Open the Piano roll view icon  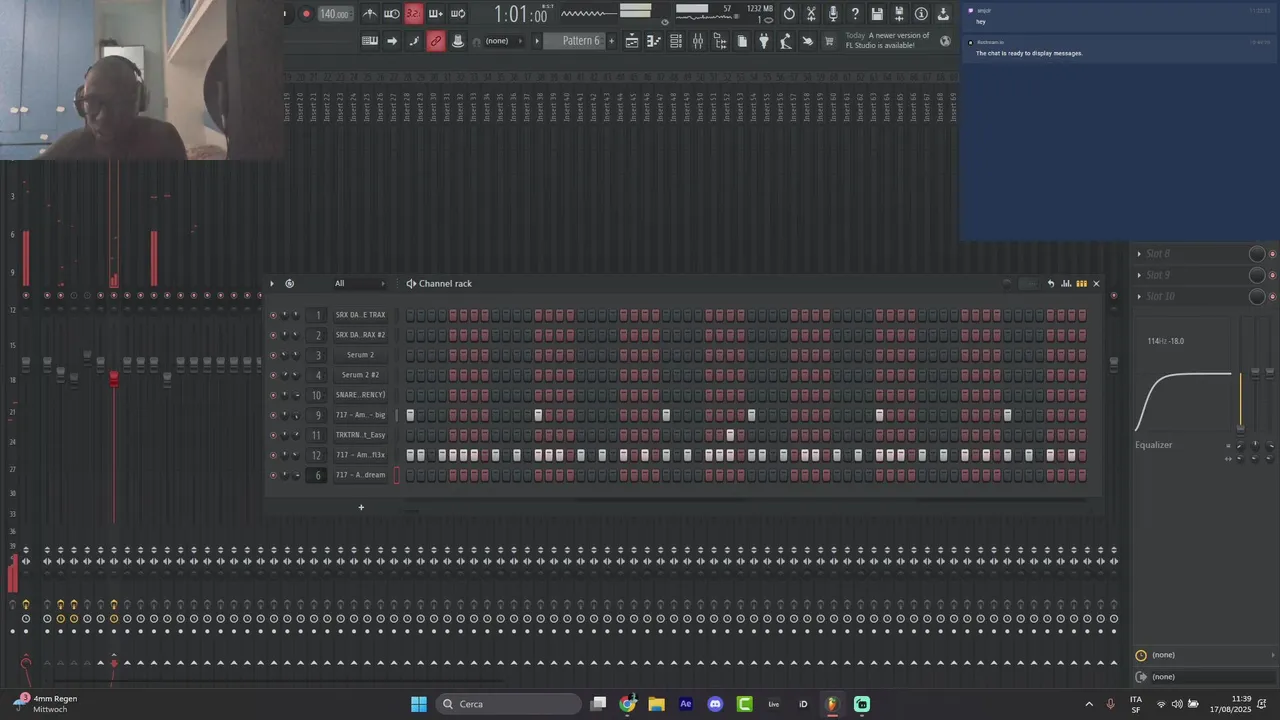tap(654, 41)
